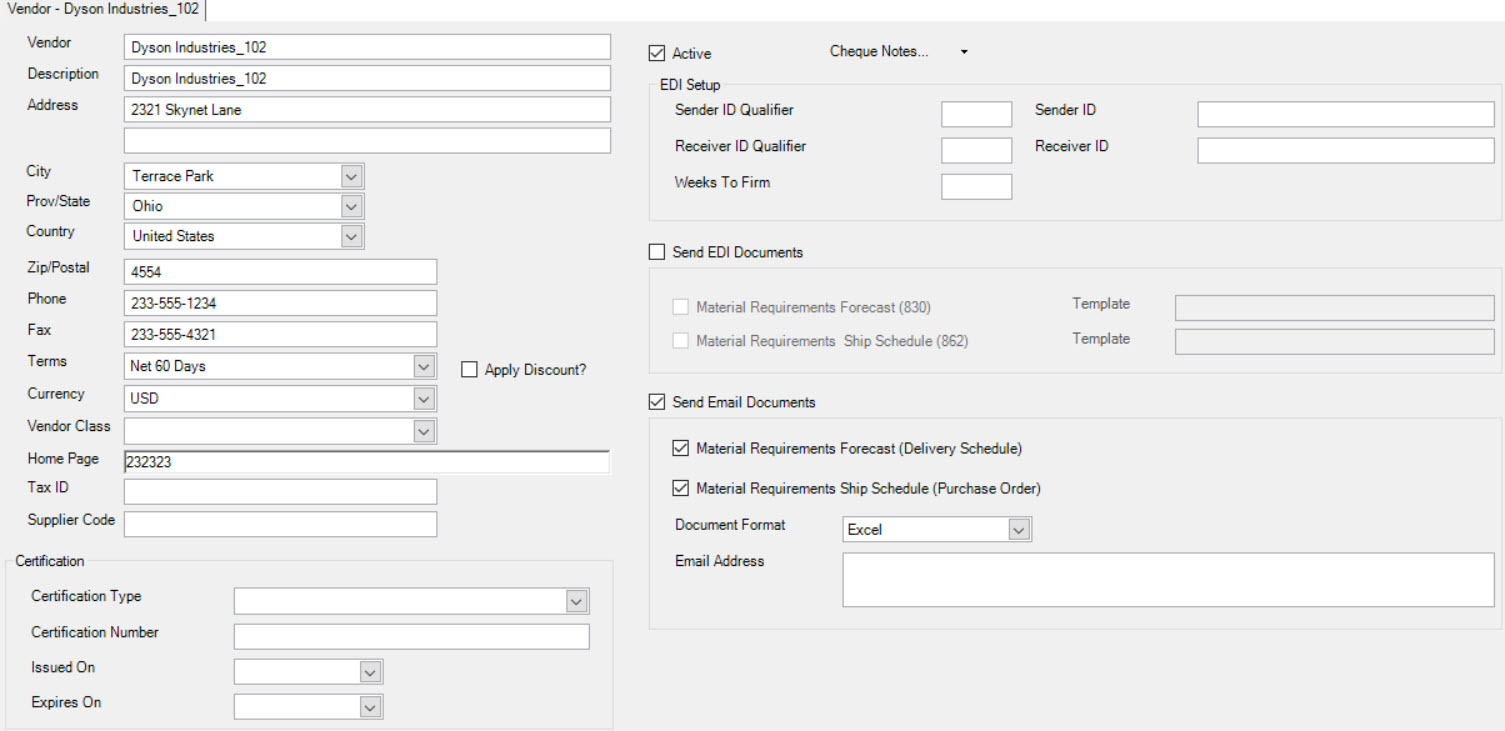Click the Tax ID field
This screenshot has height=731, width=1505.
coord(281,492)
